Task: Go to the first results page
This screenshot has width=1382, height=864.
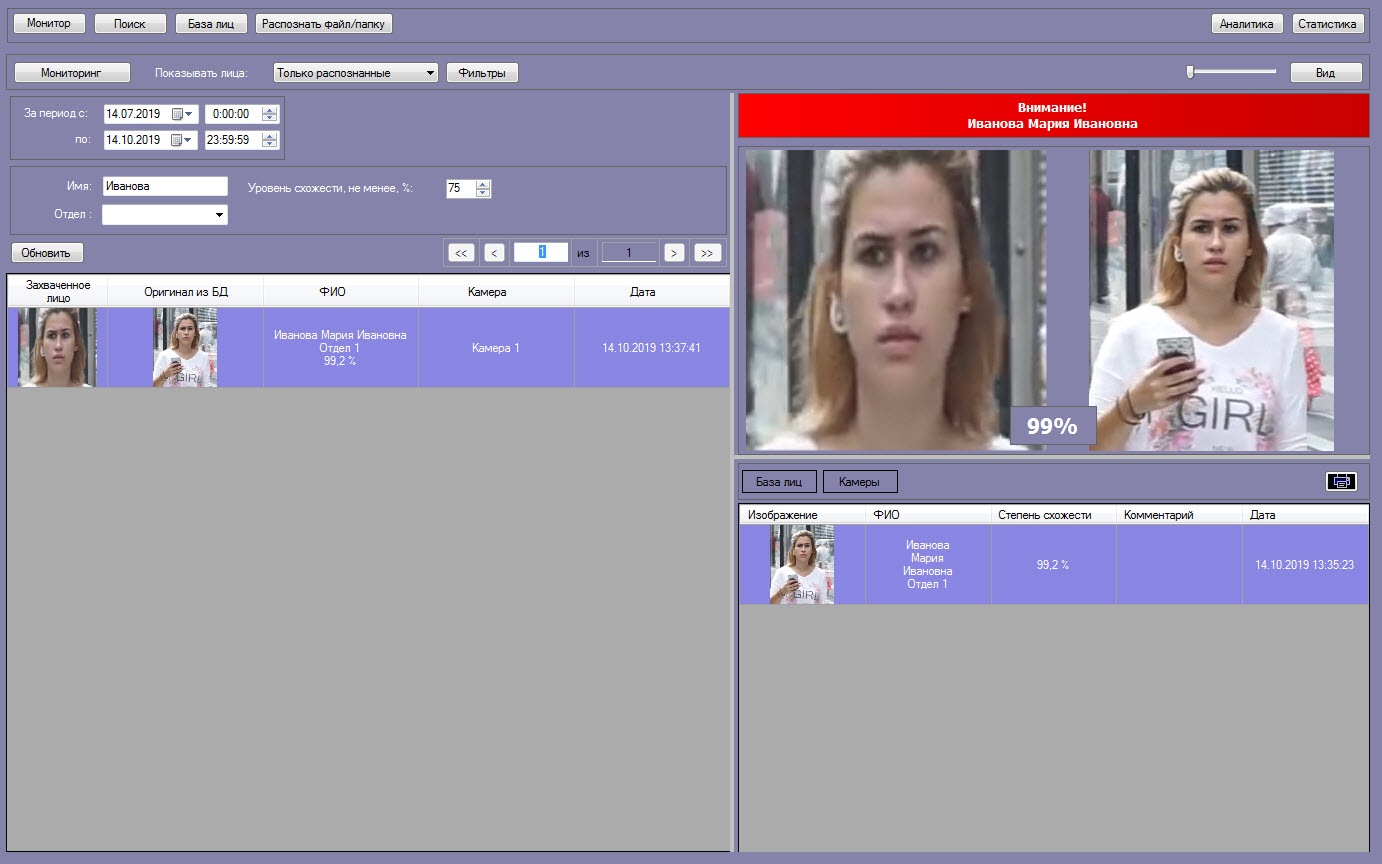Action: [461, 253]
